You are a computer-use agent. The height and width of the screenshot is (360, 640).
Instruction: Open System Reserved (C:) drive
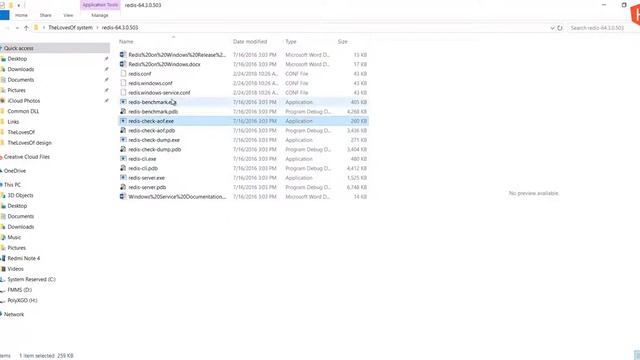click(31, 280)
